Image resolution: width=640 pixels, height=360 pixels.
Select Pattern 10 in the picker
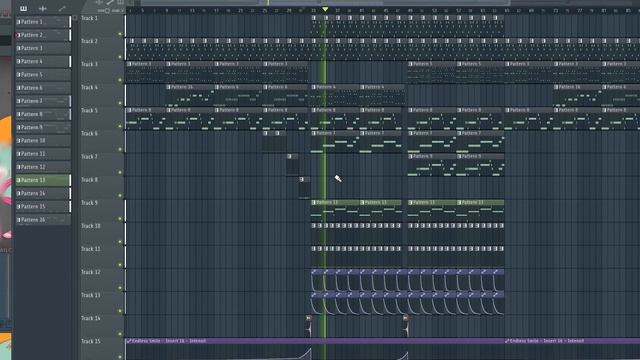click(x=43, y=140)
